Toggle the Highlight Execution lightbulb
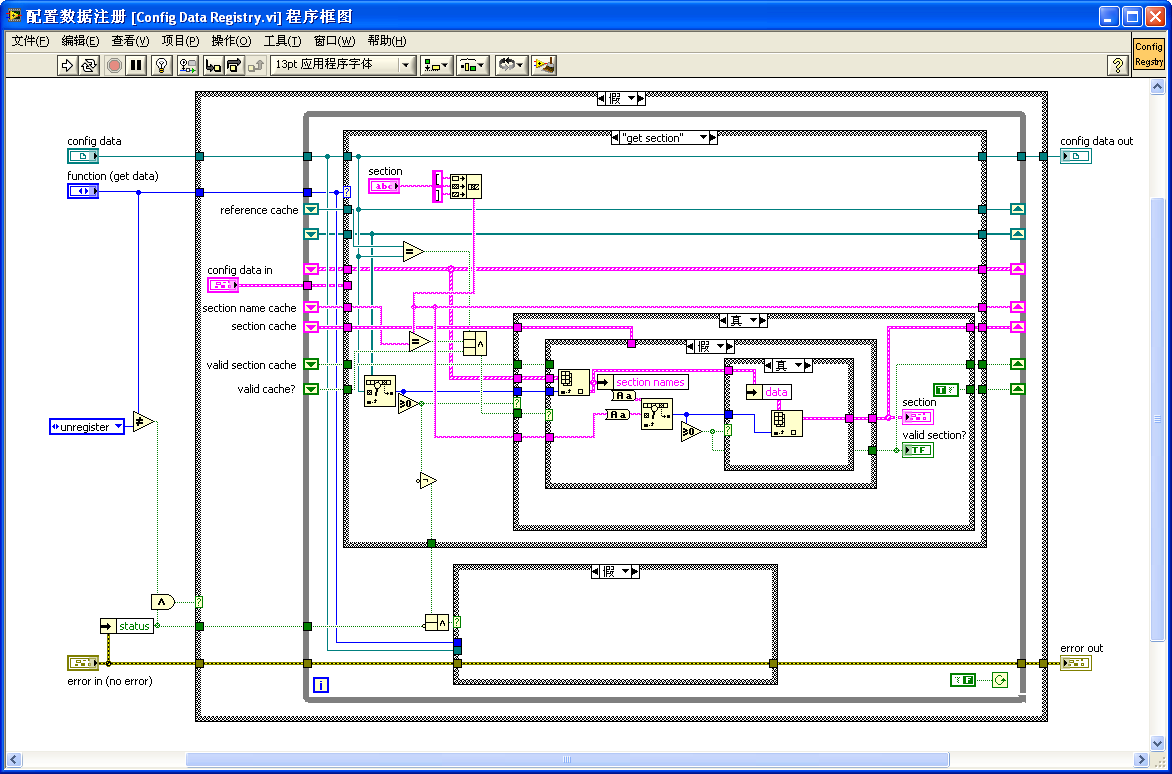 160,65
